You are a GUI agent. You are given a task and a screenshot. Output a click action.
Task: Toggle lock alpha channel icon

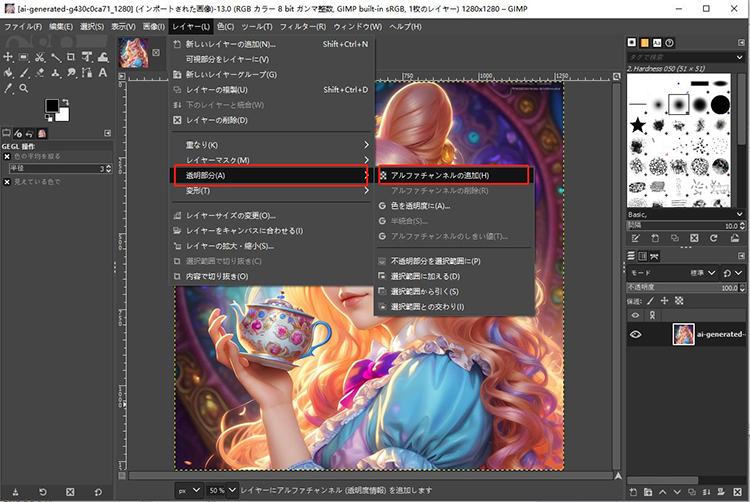pos(679,301)
